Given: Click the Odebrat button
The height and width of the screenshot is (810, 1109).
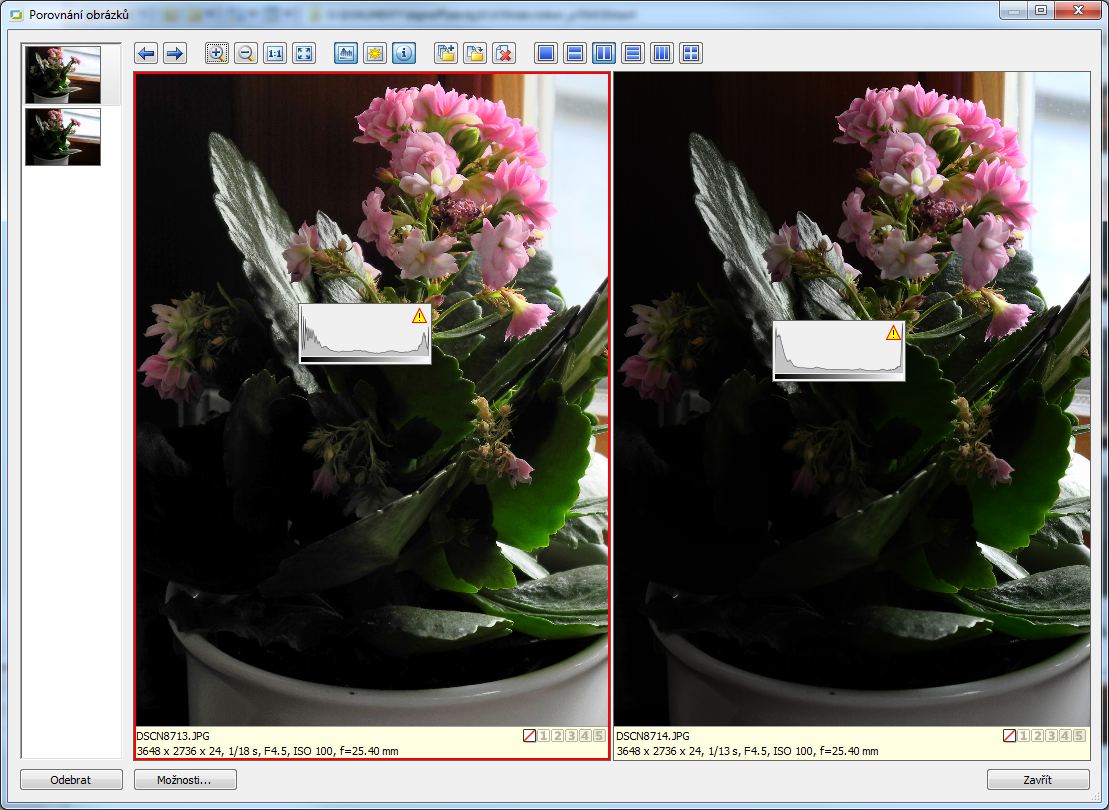Looking at the screenshot, I should 71,780.
